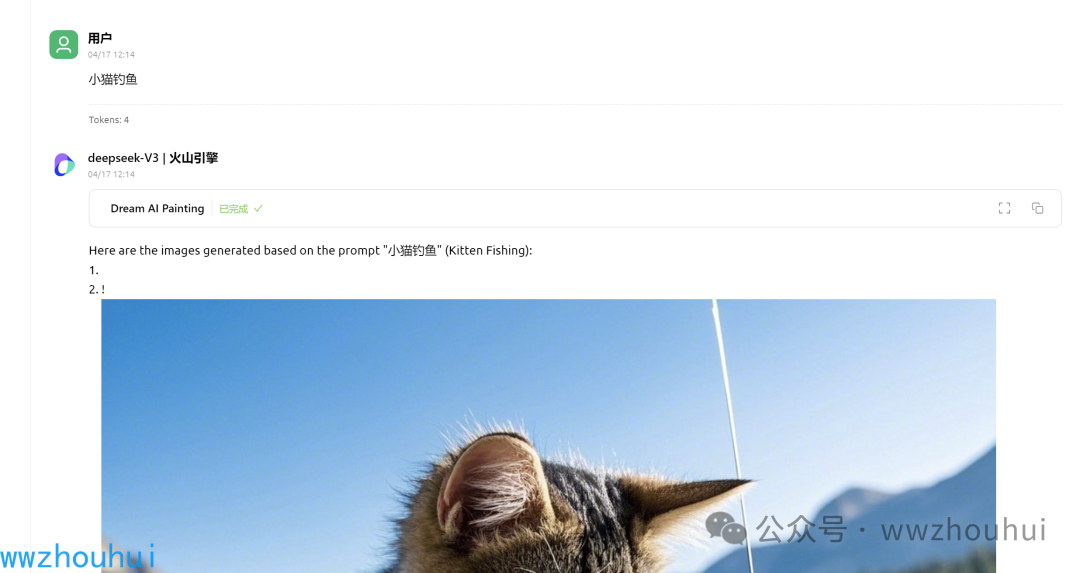The width and height of the screenshot is (1080, 573).
Task: Click the deepseek reply timestamp 04/17 12:14
Action: pyautogui.click(x=112, y=174)
